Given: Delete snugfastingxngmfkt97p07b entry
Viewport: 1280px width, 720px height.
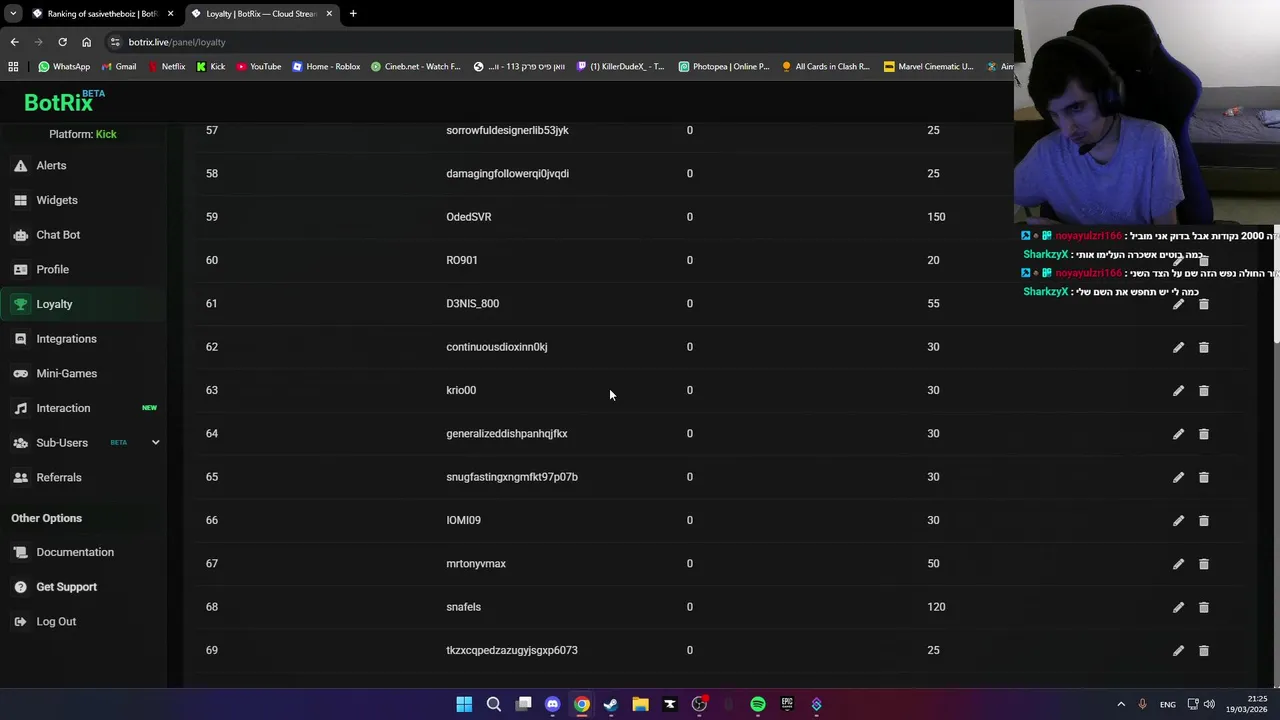Looking at the screenshot, I should [1204, 477].
